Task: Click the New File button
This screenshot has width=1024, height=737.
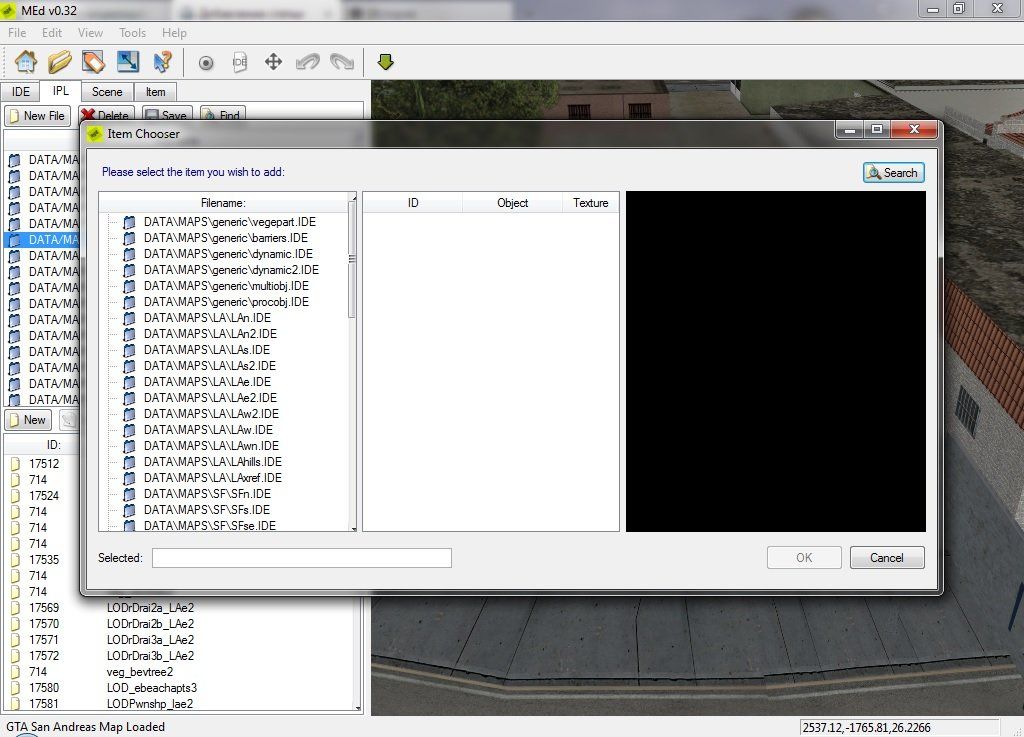Action: pos(38,116)
